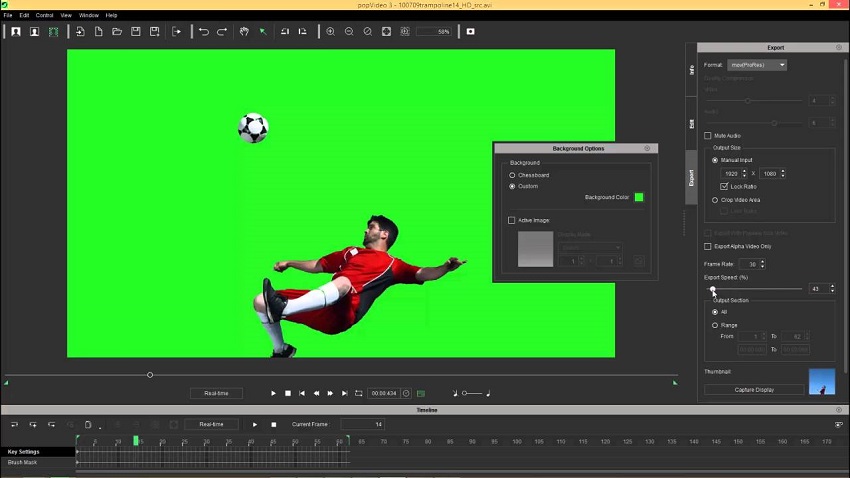850x478 pixels.
Task: Select All under Output Section
Action: coord(714,312)
